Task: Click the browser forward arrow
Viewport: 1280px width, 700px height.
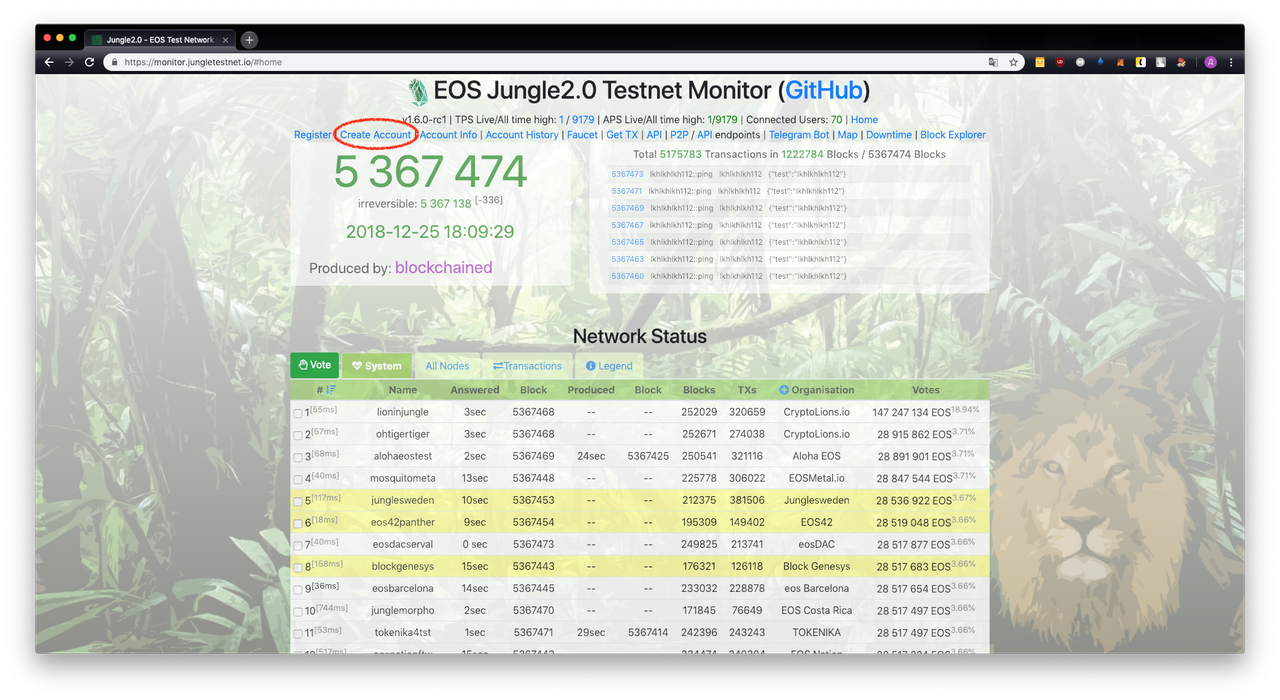Action: 69,62
